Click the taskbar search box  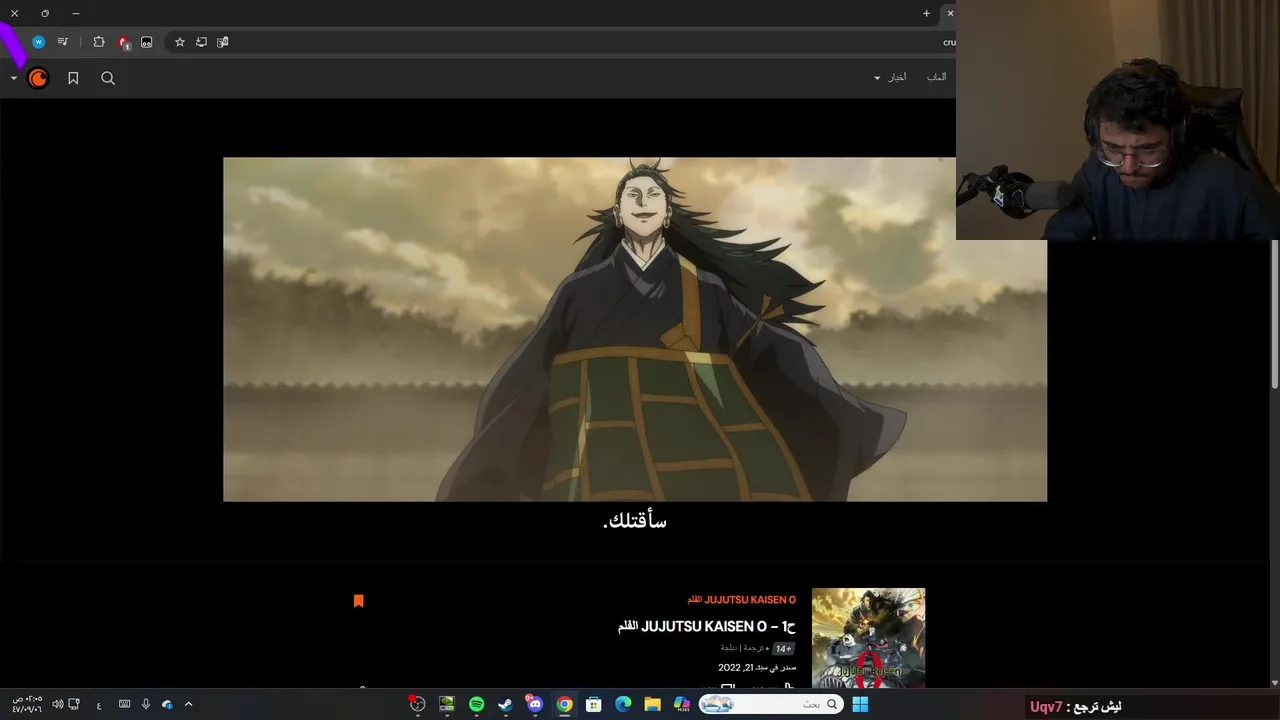point(770,705)
